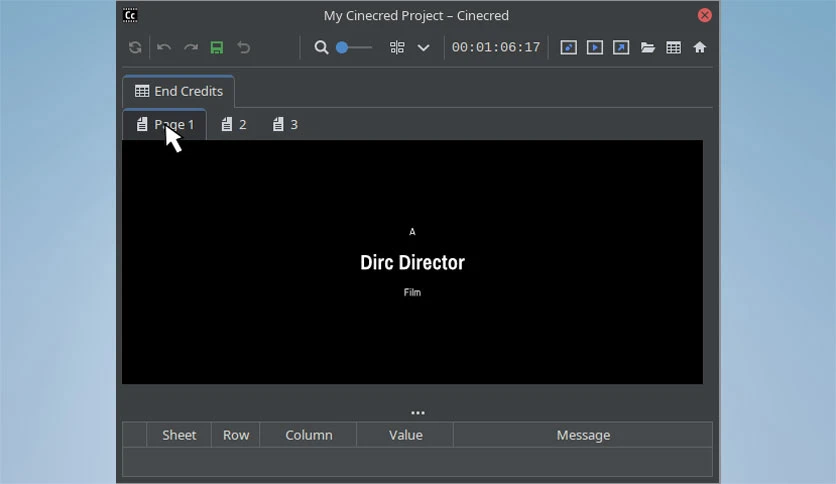The image size is (836, 484).
Task: Toggle the layout guides icon
Action: tap(397, 47)
